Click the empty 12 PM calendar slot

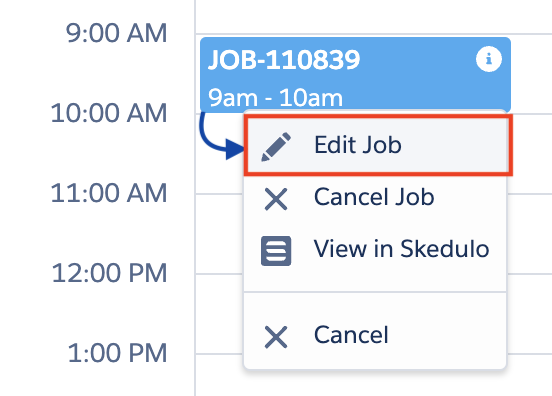tap(529, 313)
